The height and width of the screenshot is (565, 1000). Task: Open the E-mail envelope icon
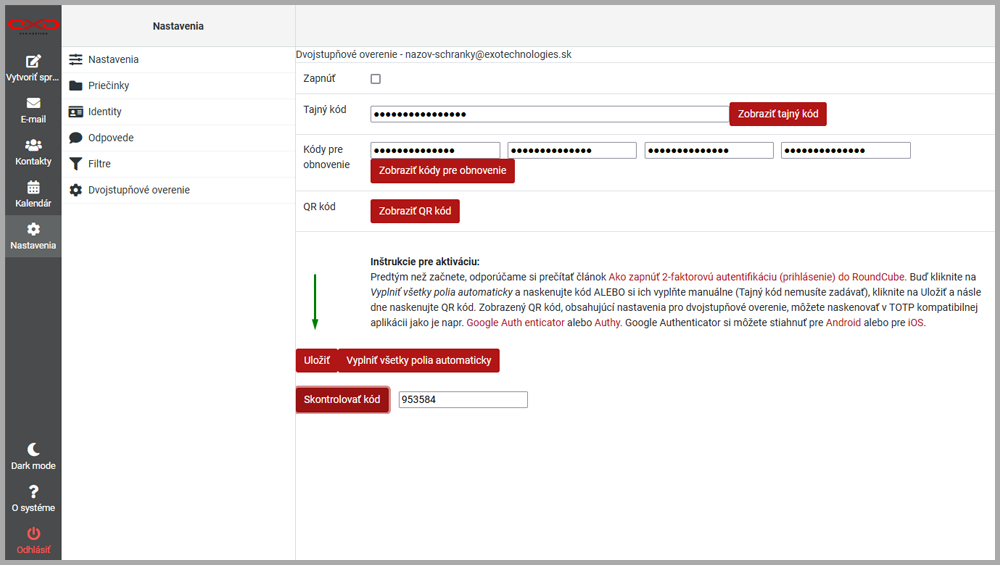(33, 103)
